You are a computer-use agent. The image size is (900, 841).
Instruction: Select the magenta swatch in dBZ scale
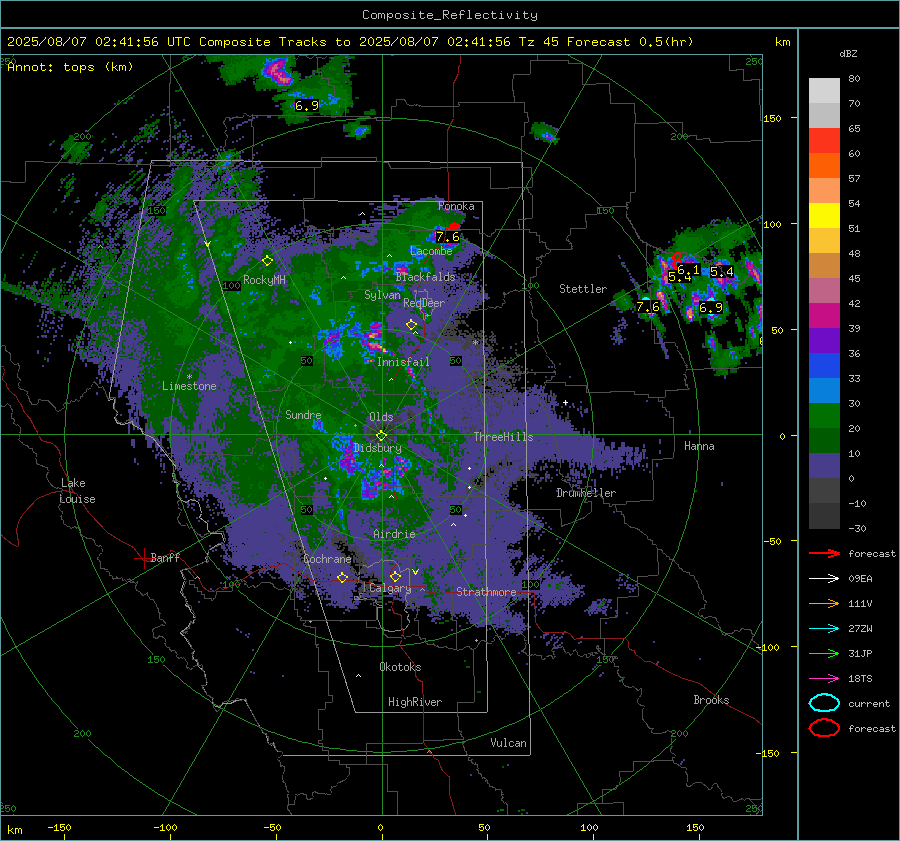click(x=824, y=315)
